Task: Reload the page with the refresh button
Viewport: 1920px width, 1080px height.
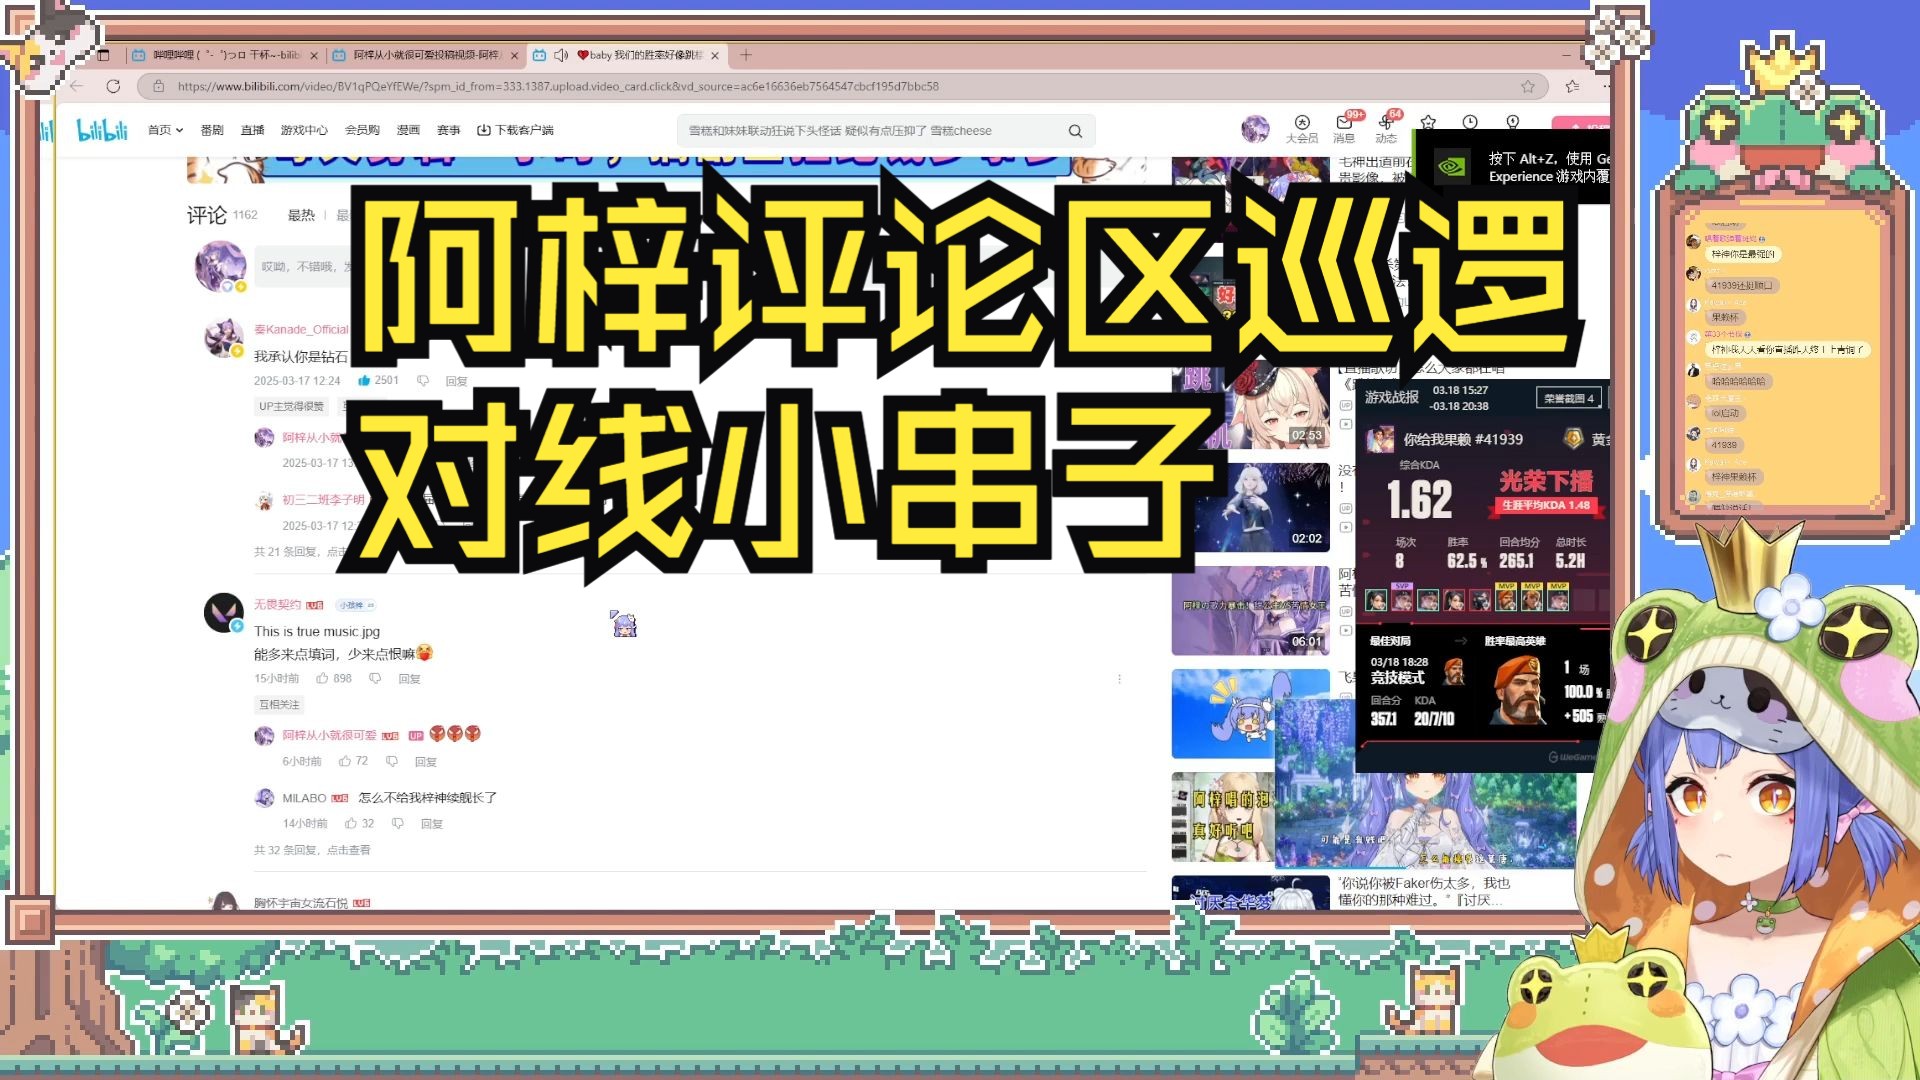Action: (113, 86)
